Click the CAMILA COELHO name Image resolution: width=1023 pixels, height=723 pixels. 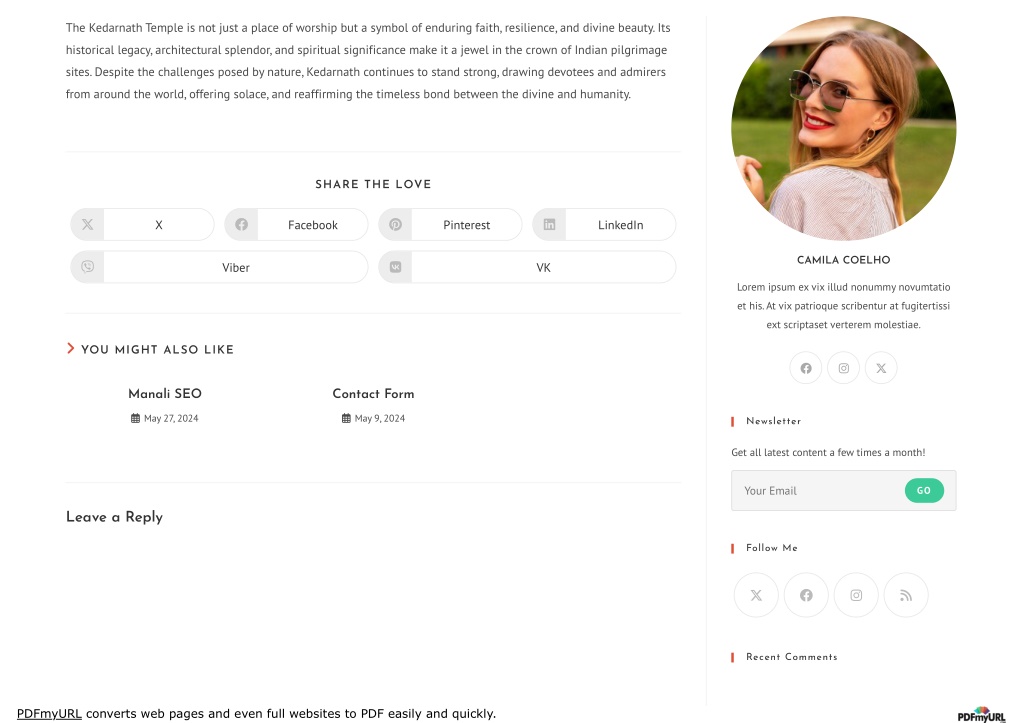[x=844, y=260]
